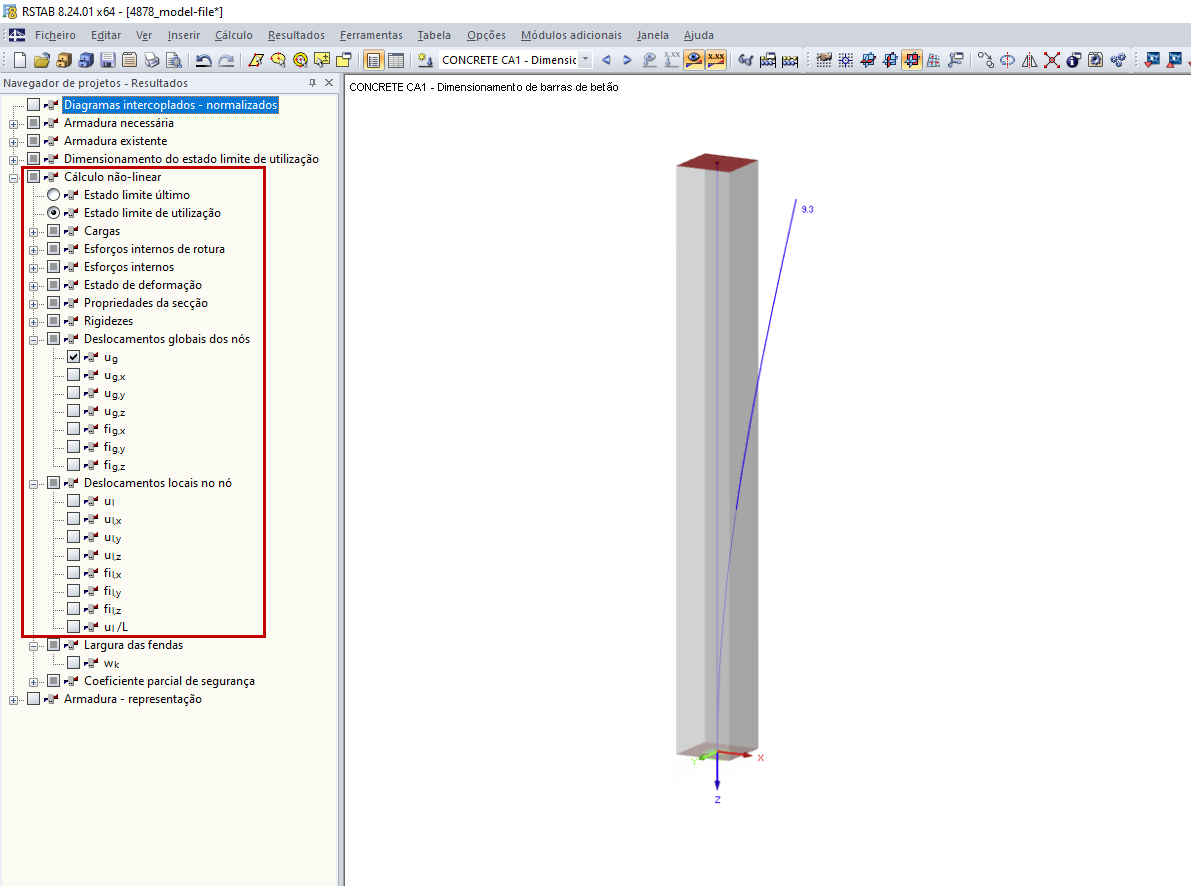
Task: Open print preview with the magnifier-page icon
Action: pyautogui.click(x=174, y=60)
